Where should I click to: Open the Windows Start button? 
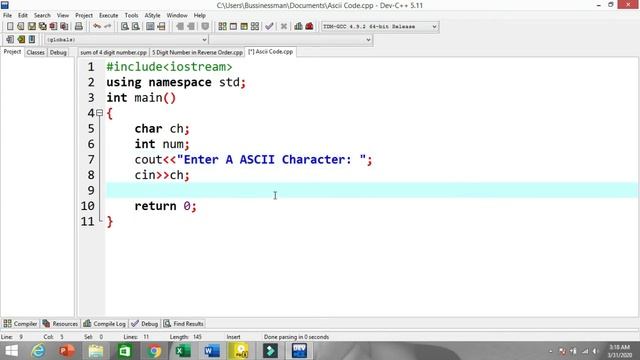tap(11, 351)
